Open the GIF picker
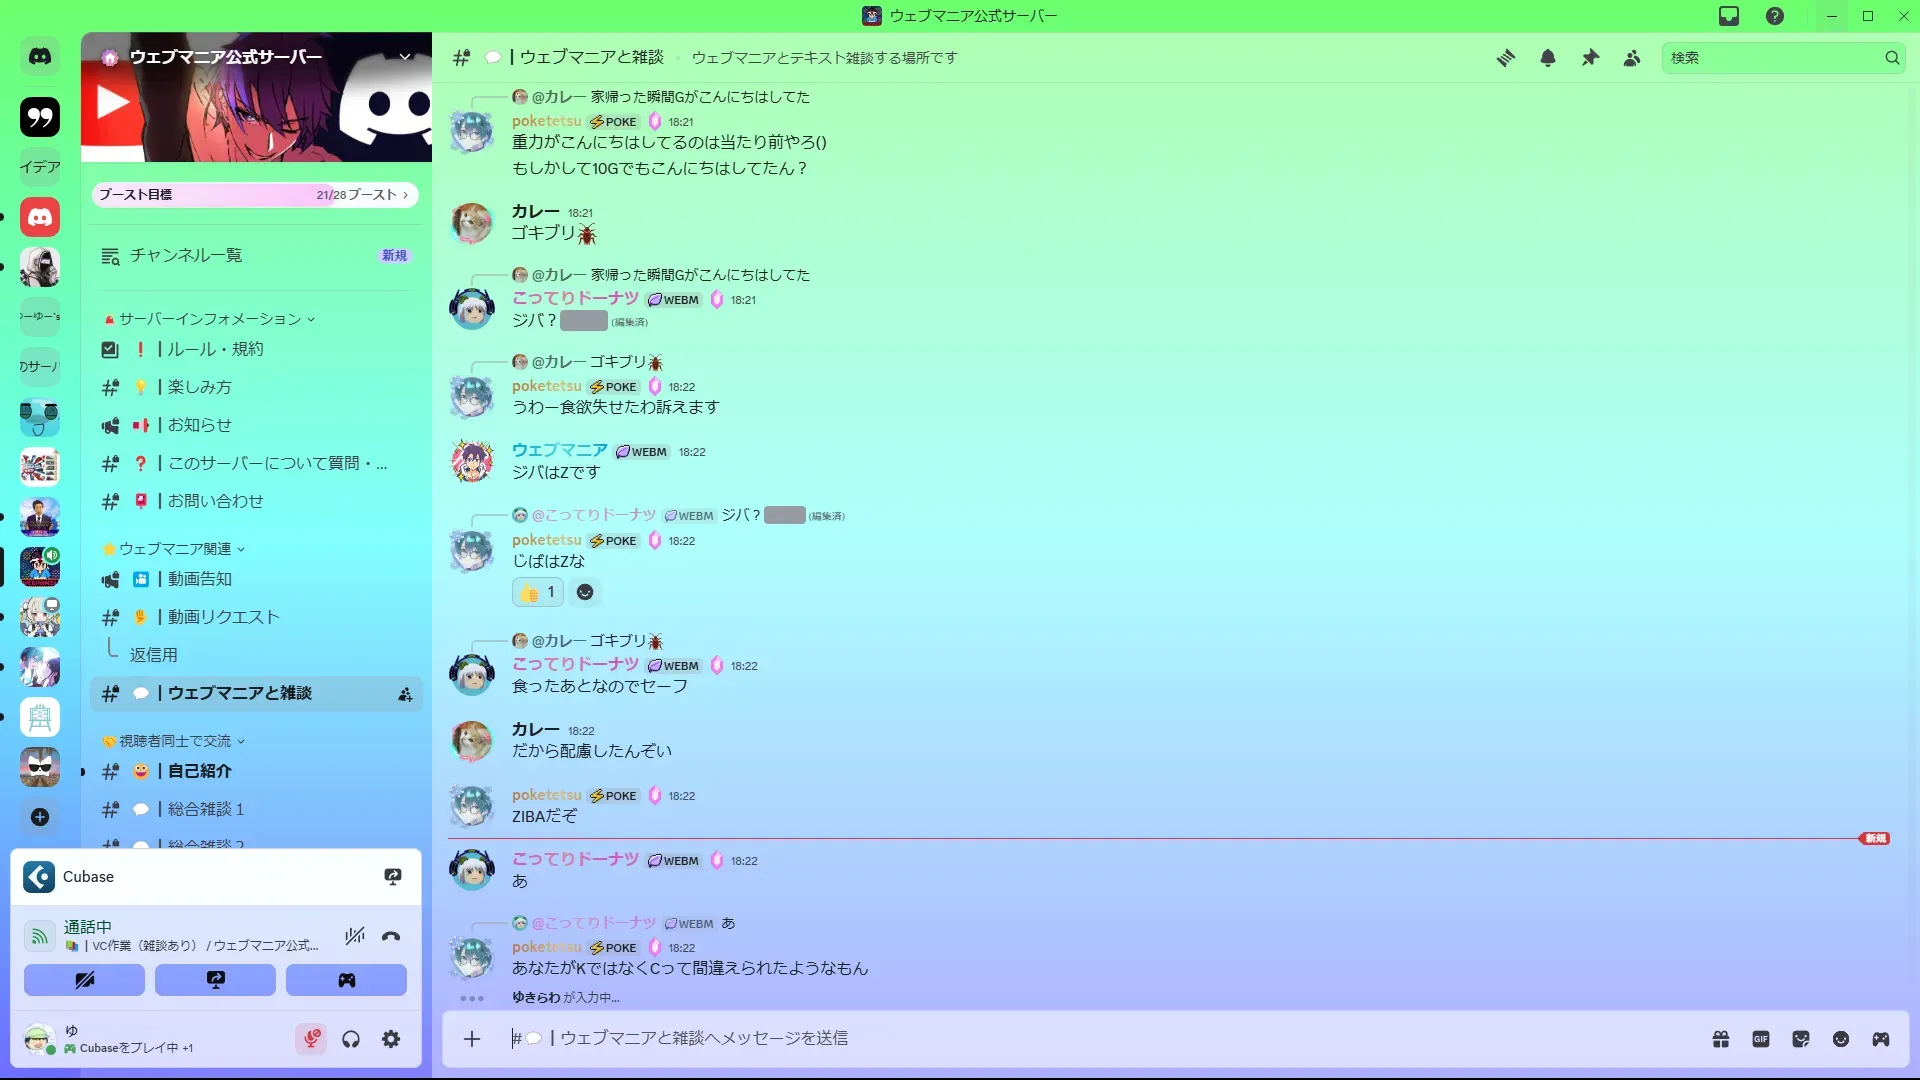This screenshot has height=1080, width=1920. point(1761,1039)
